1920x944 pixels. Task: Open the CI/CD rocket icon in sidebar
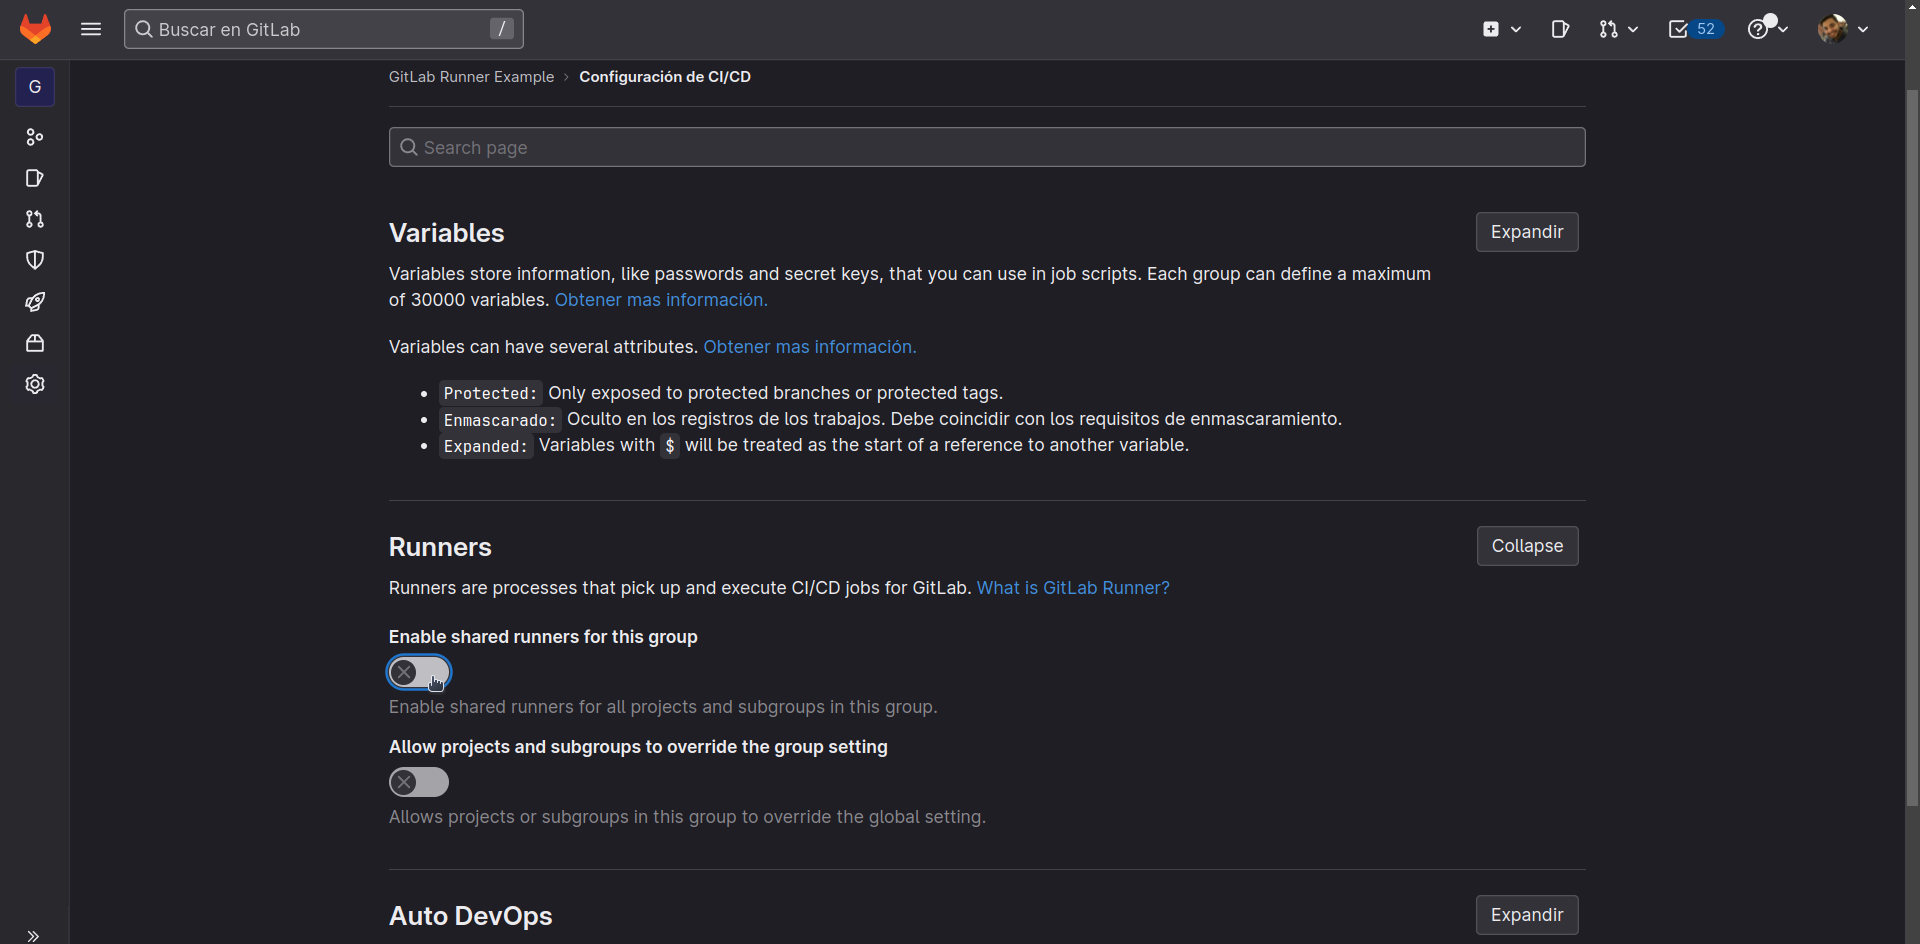(35, 302)
